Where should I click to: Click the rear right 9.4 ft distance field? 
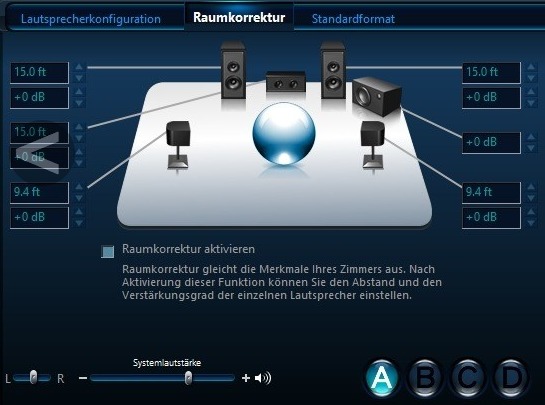pos(491,193)
